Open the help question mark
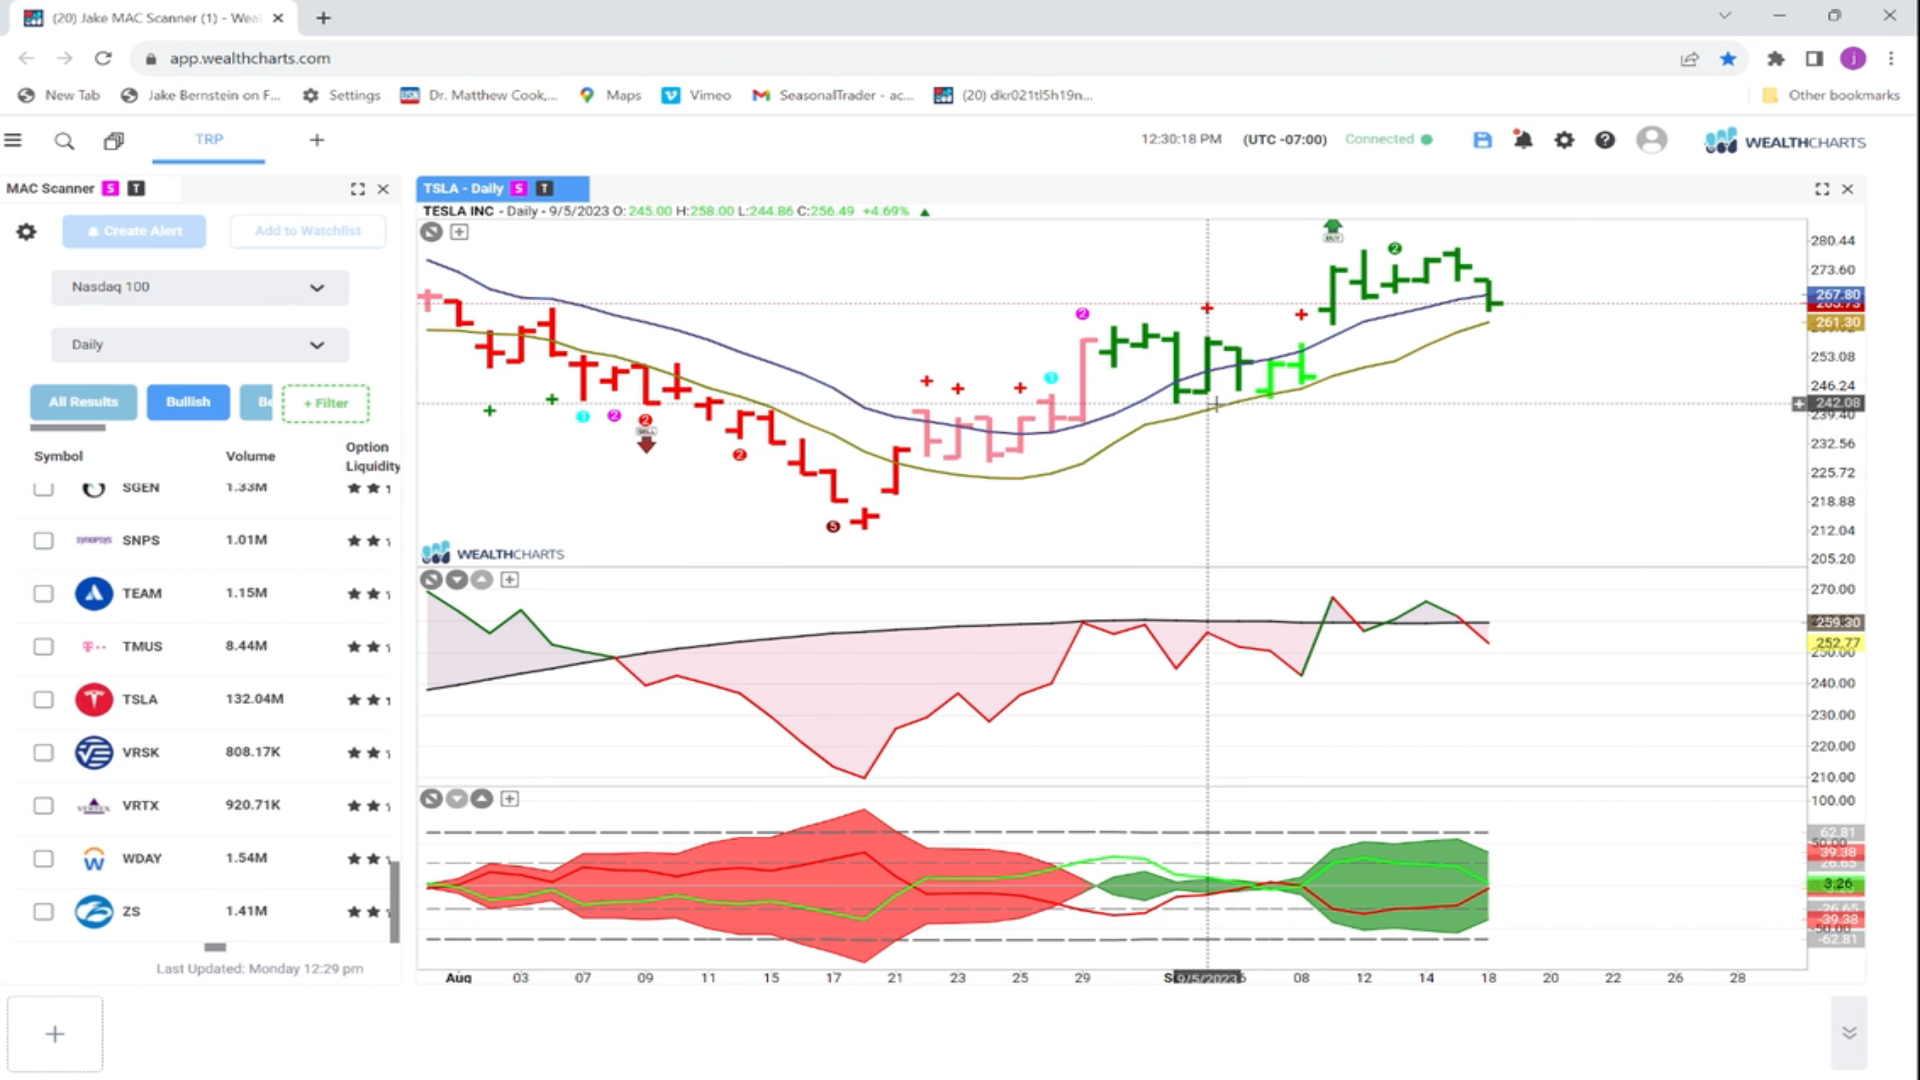This screenshot has height=1080, width=1920. click(x=1605, y=140)
